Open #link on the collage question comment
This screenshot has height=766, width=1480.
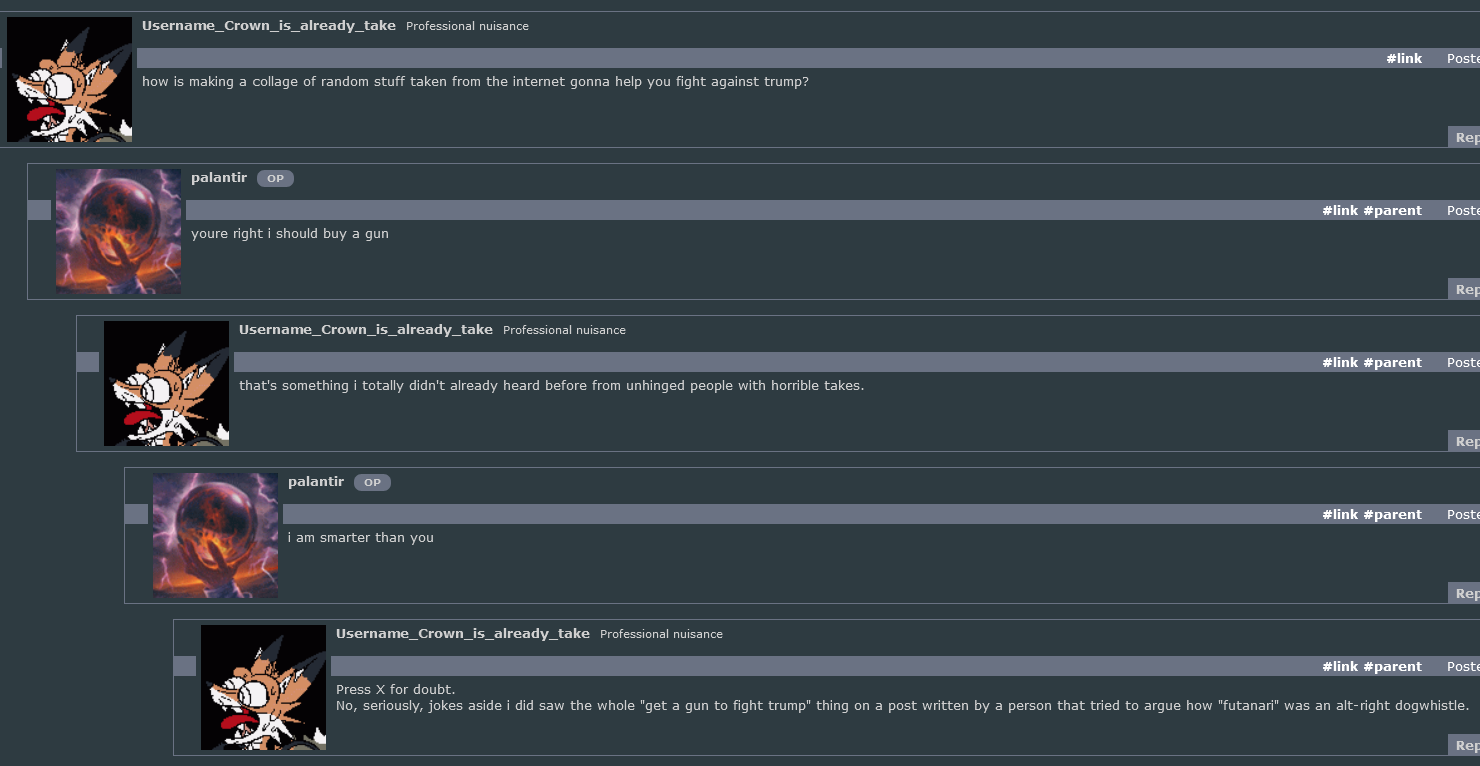[1403, 59]
